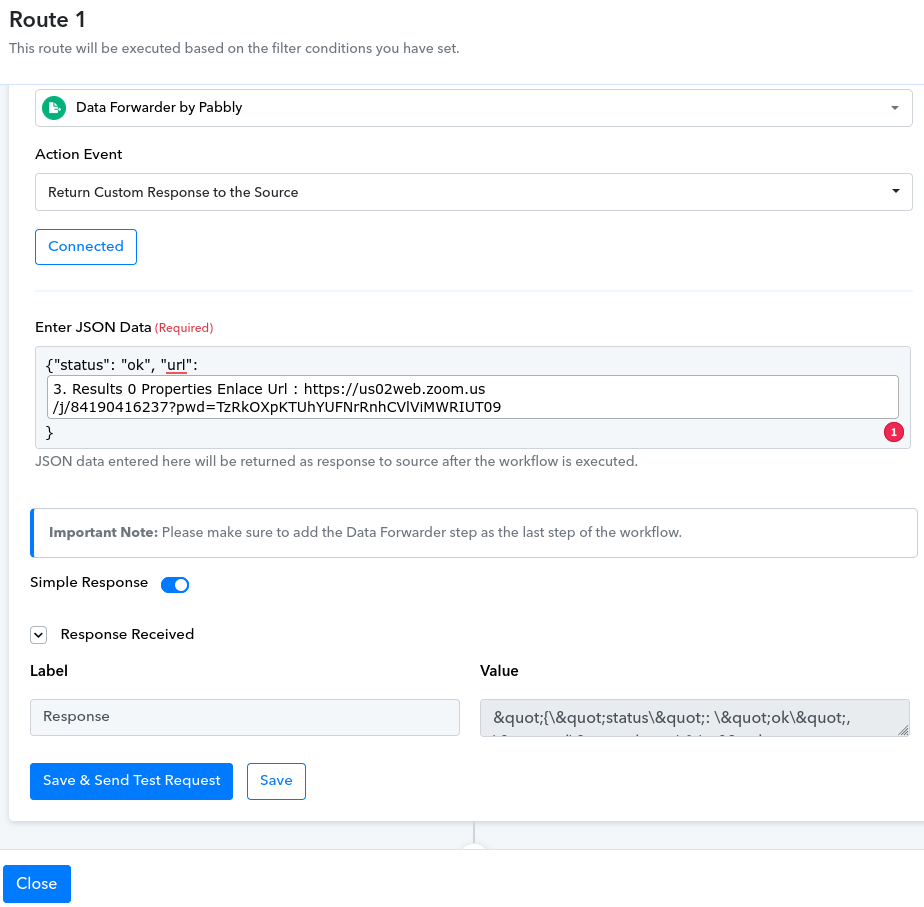Click the JSON data helper description text
This screenshot has height=907, width=924.
(x=336, y=461)
